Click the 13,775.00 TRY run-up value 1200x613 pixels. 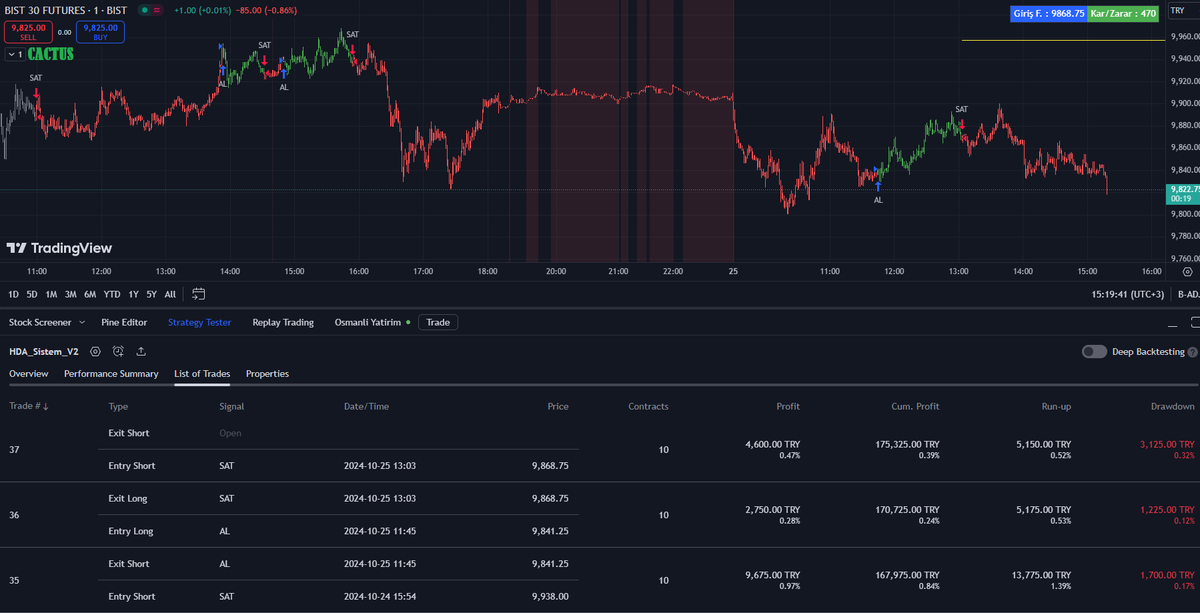[1041, 575]
